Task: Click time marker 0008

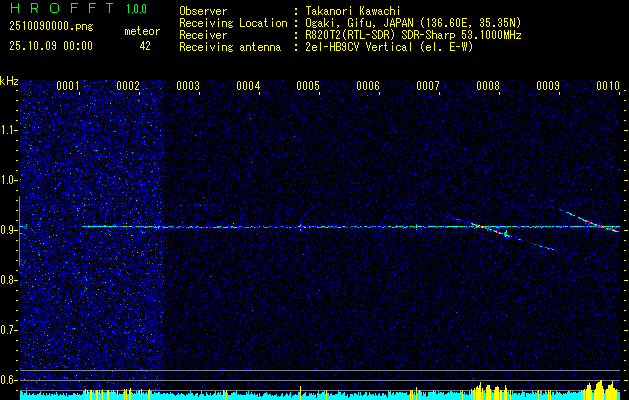Action: click(488, 86)
